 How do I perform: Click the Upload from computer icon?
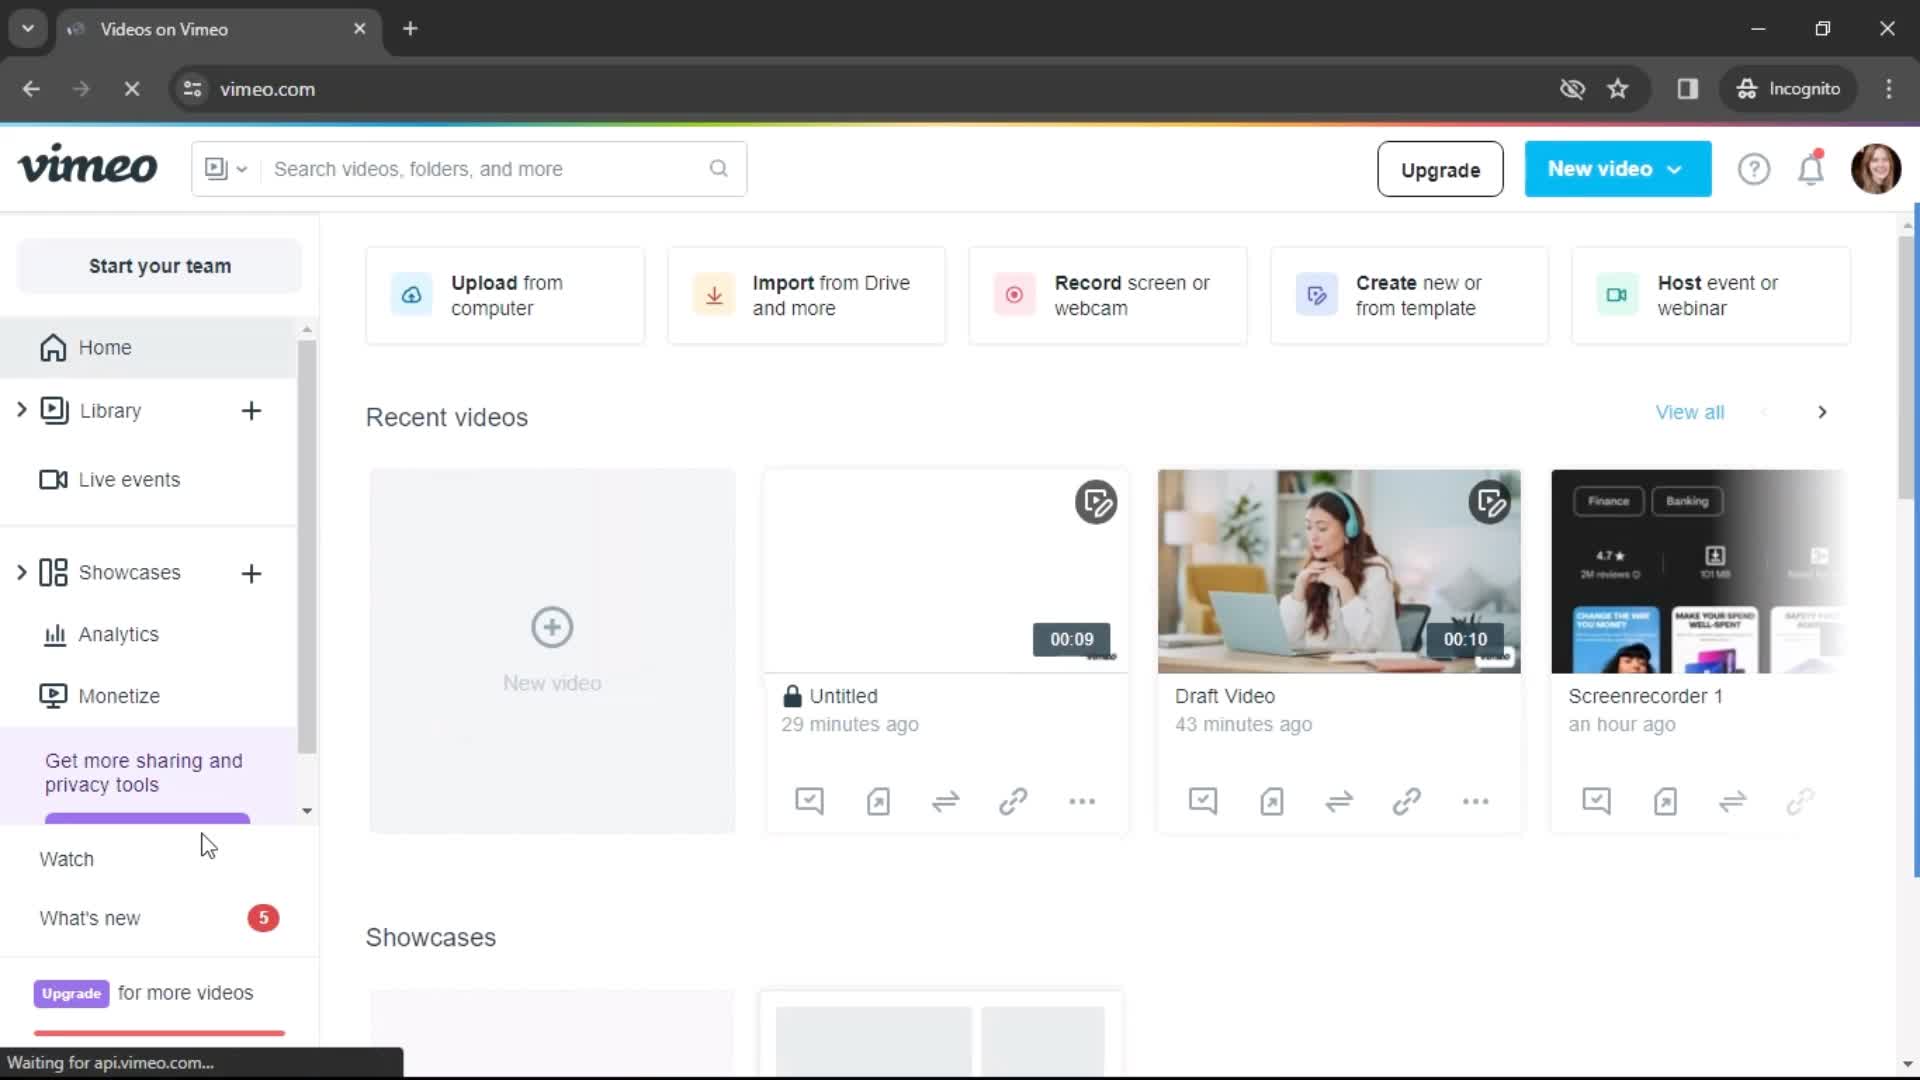click(x=410, y=295)
